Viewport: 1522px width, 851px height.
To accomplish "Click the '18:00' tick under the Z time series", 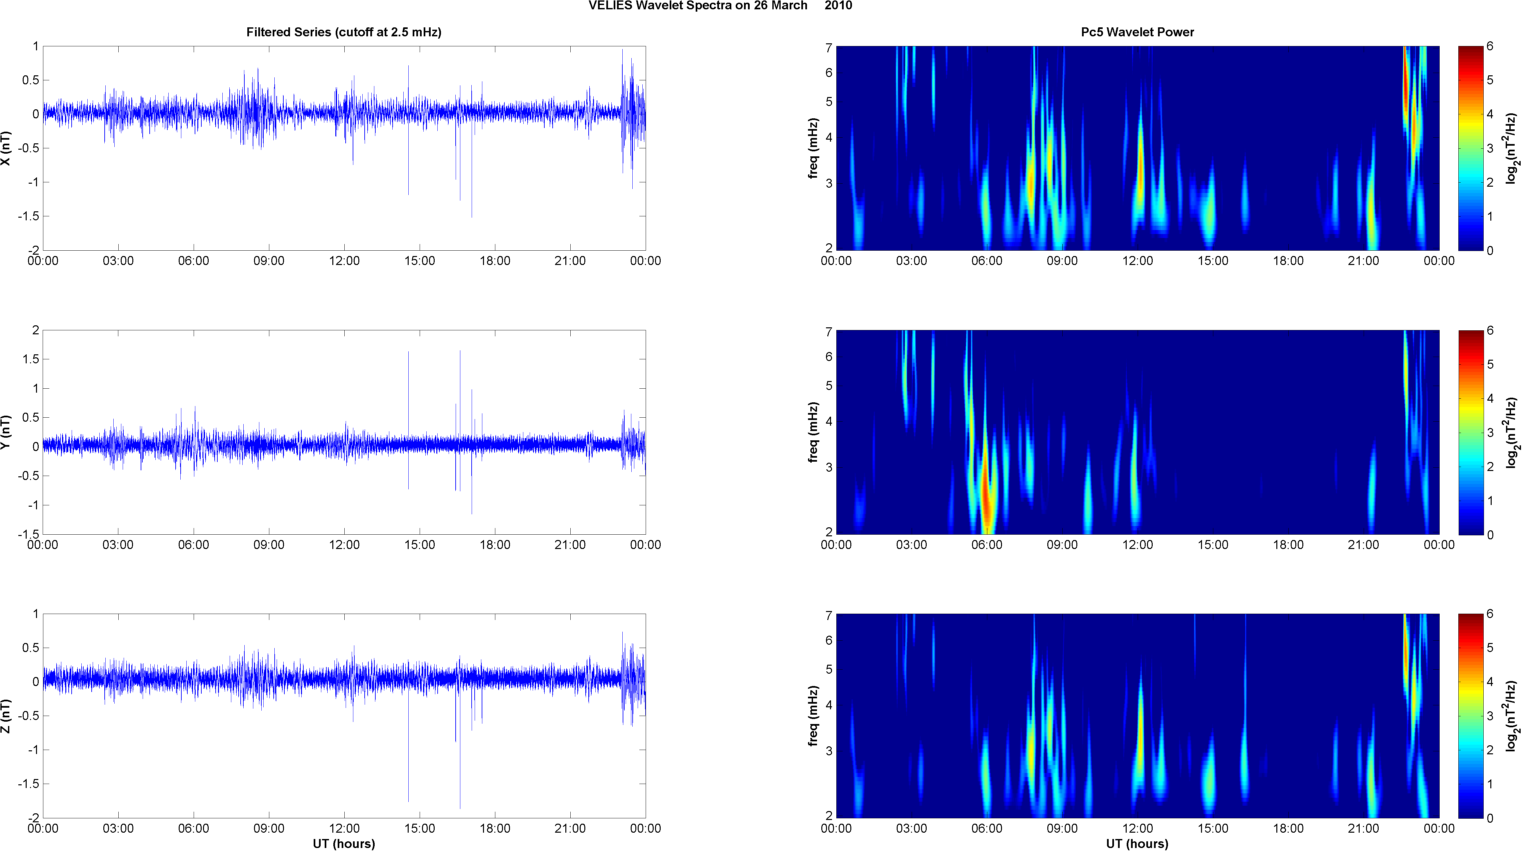I will click(495, 828).
